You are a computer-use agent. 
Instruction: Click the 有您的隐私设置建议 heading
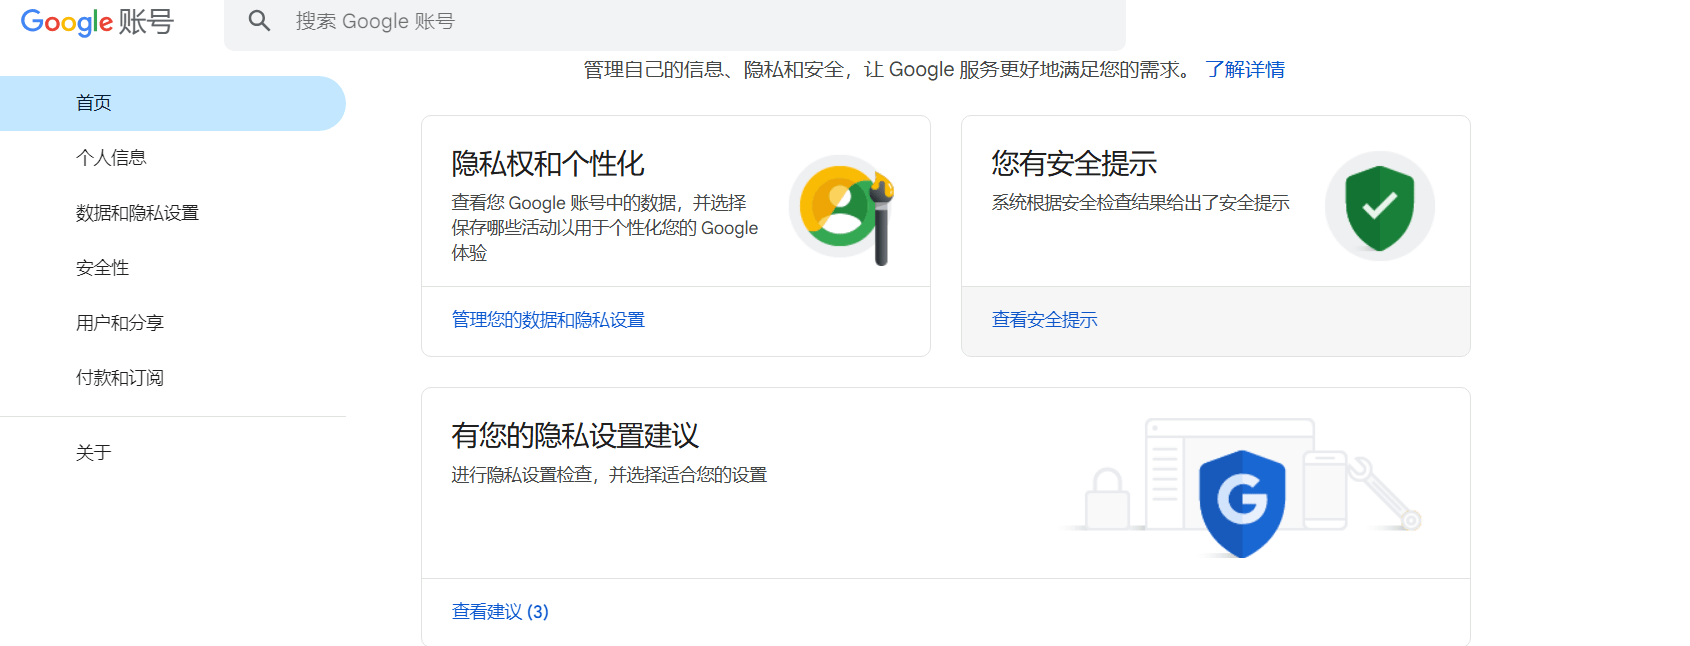[x=575, y=436]
